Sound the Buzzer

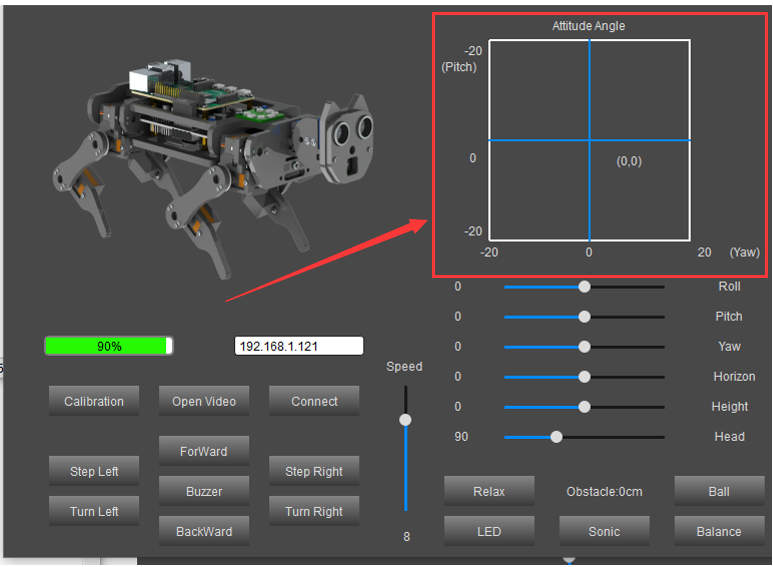coord(204,491)
